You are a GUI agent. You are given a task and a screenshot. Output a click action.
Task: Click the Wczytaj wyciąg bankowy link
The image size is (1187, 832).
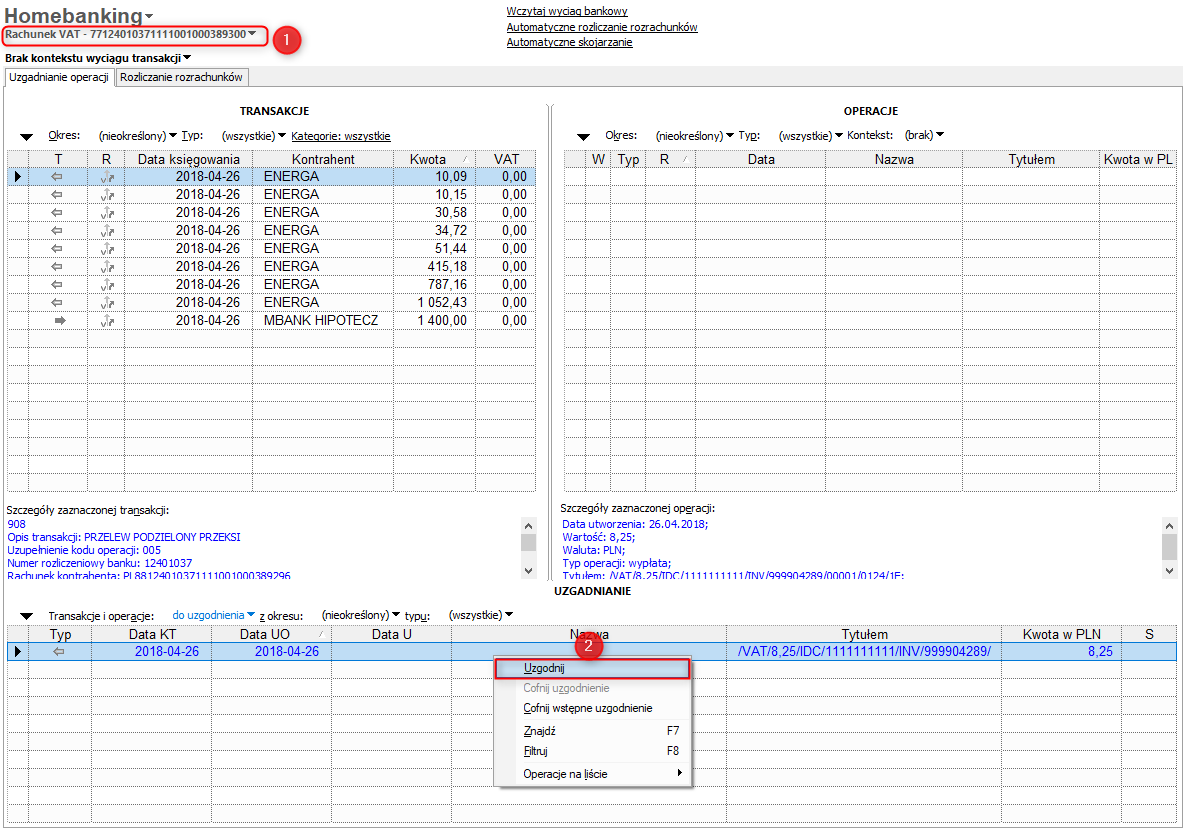click(567, 11)
